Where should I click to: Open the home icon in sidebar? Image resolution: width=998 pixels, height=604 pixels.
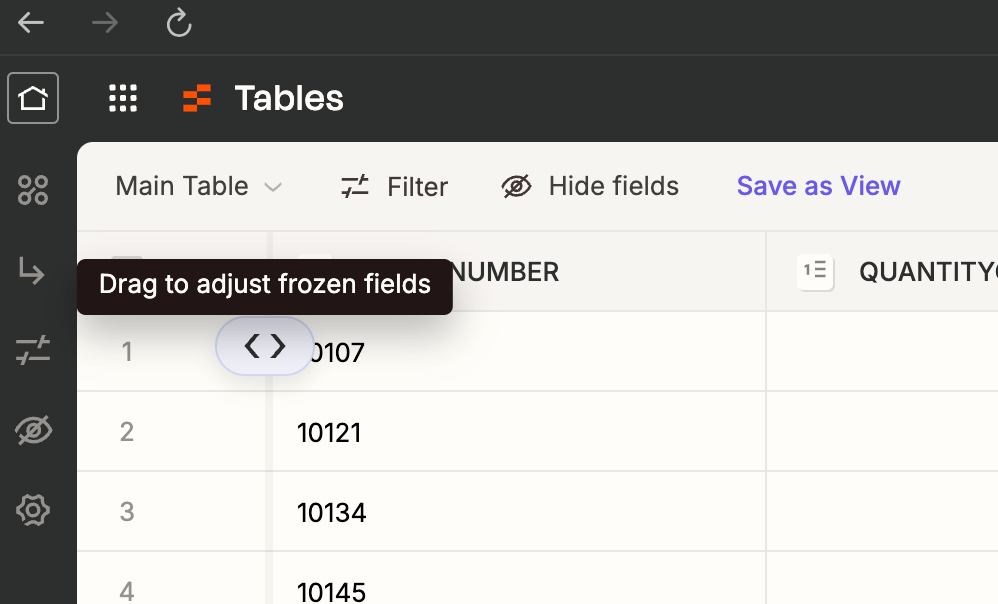(x=33, y=98)
